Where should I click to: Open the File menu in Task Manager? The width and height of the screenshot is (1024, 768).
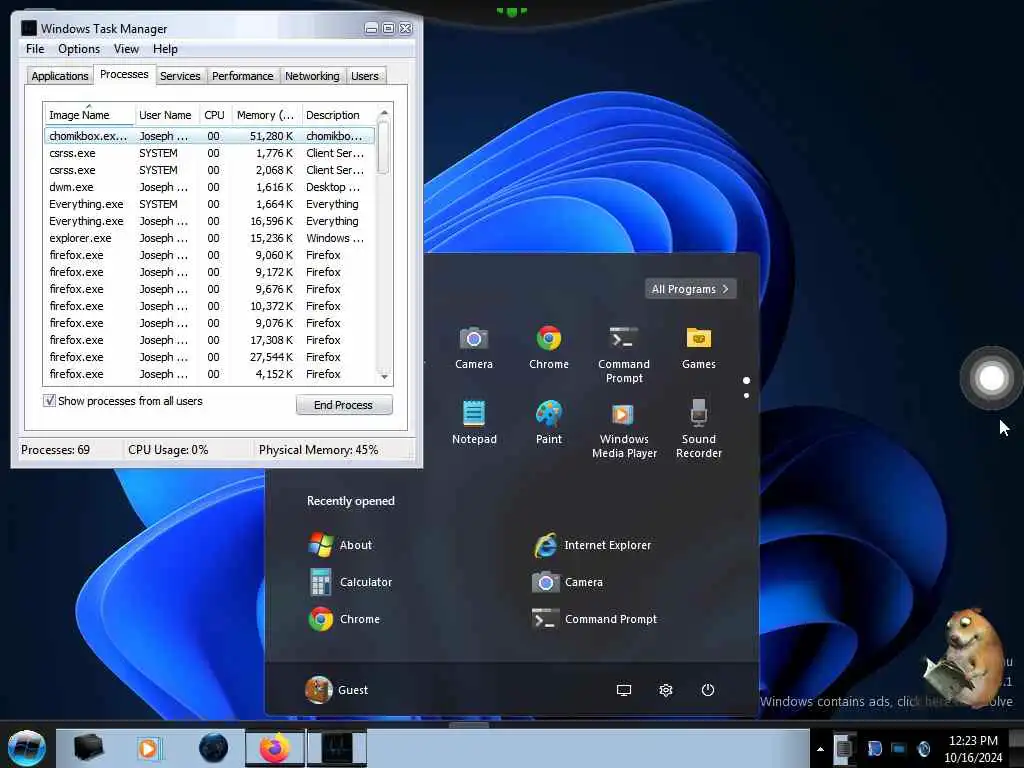pos(35,49)
